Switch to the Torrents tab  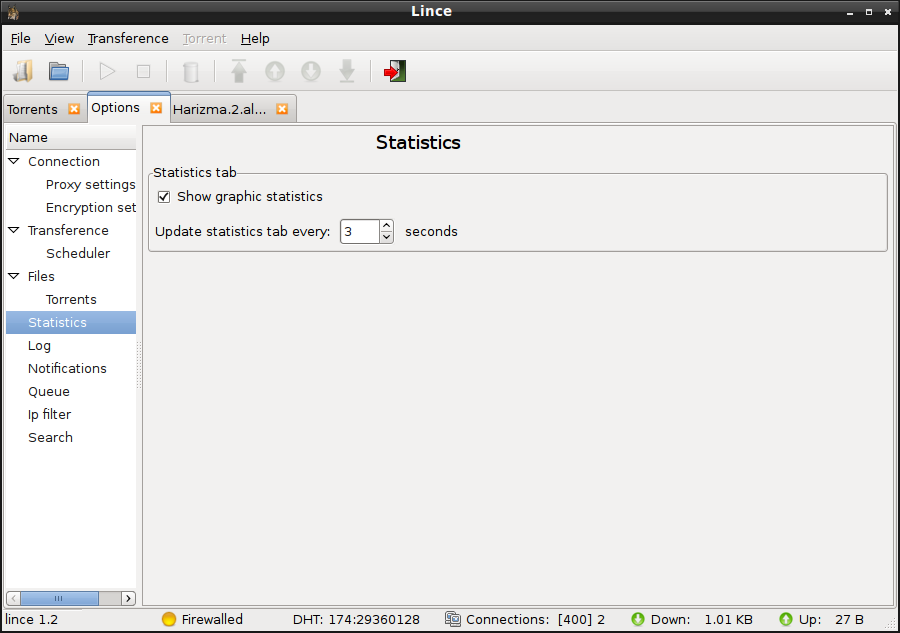coord(33,109)
